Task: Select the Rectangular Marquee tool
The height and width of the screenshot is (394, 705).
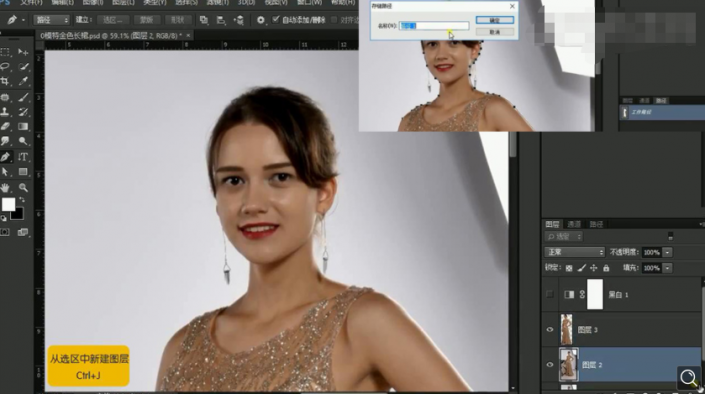Action: pos(5,52)
